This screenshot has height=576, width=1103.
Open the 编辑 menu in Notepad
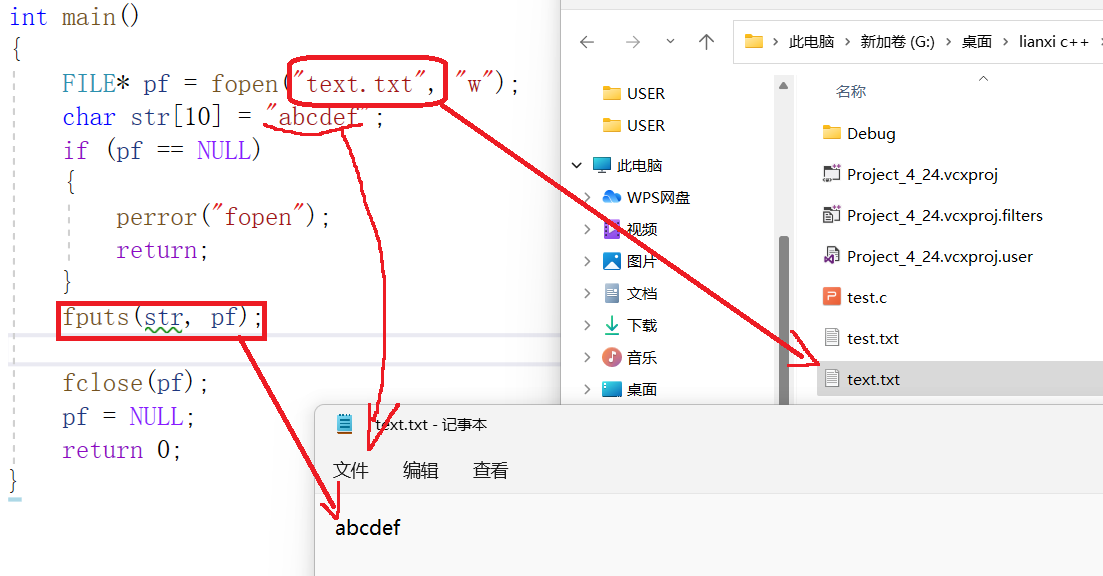pos(421,471)
